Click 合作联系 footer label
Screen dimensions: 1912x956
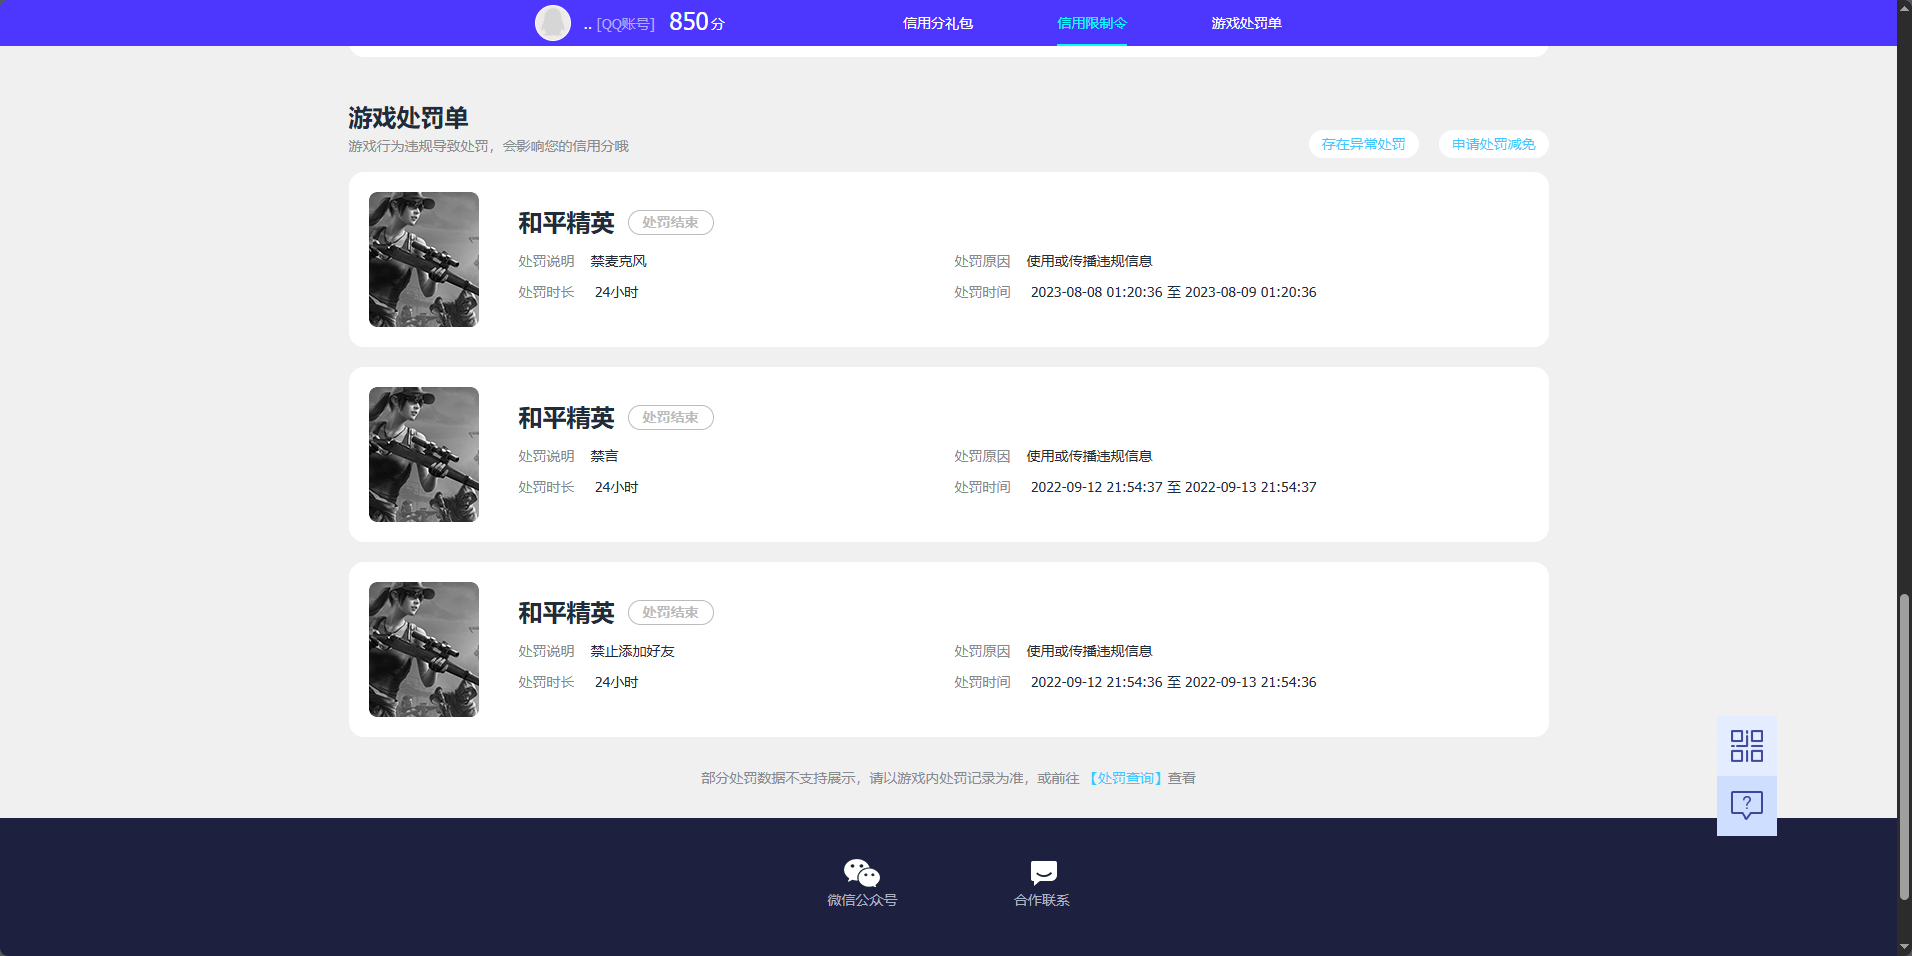1042,900
